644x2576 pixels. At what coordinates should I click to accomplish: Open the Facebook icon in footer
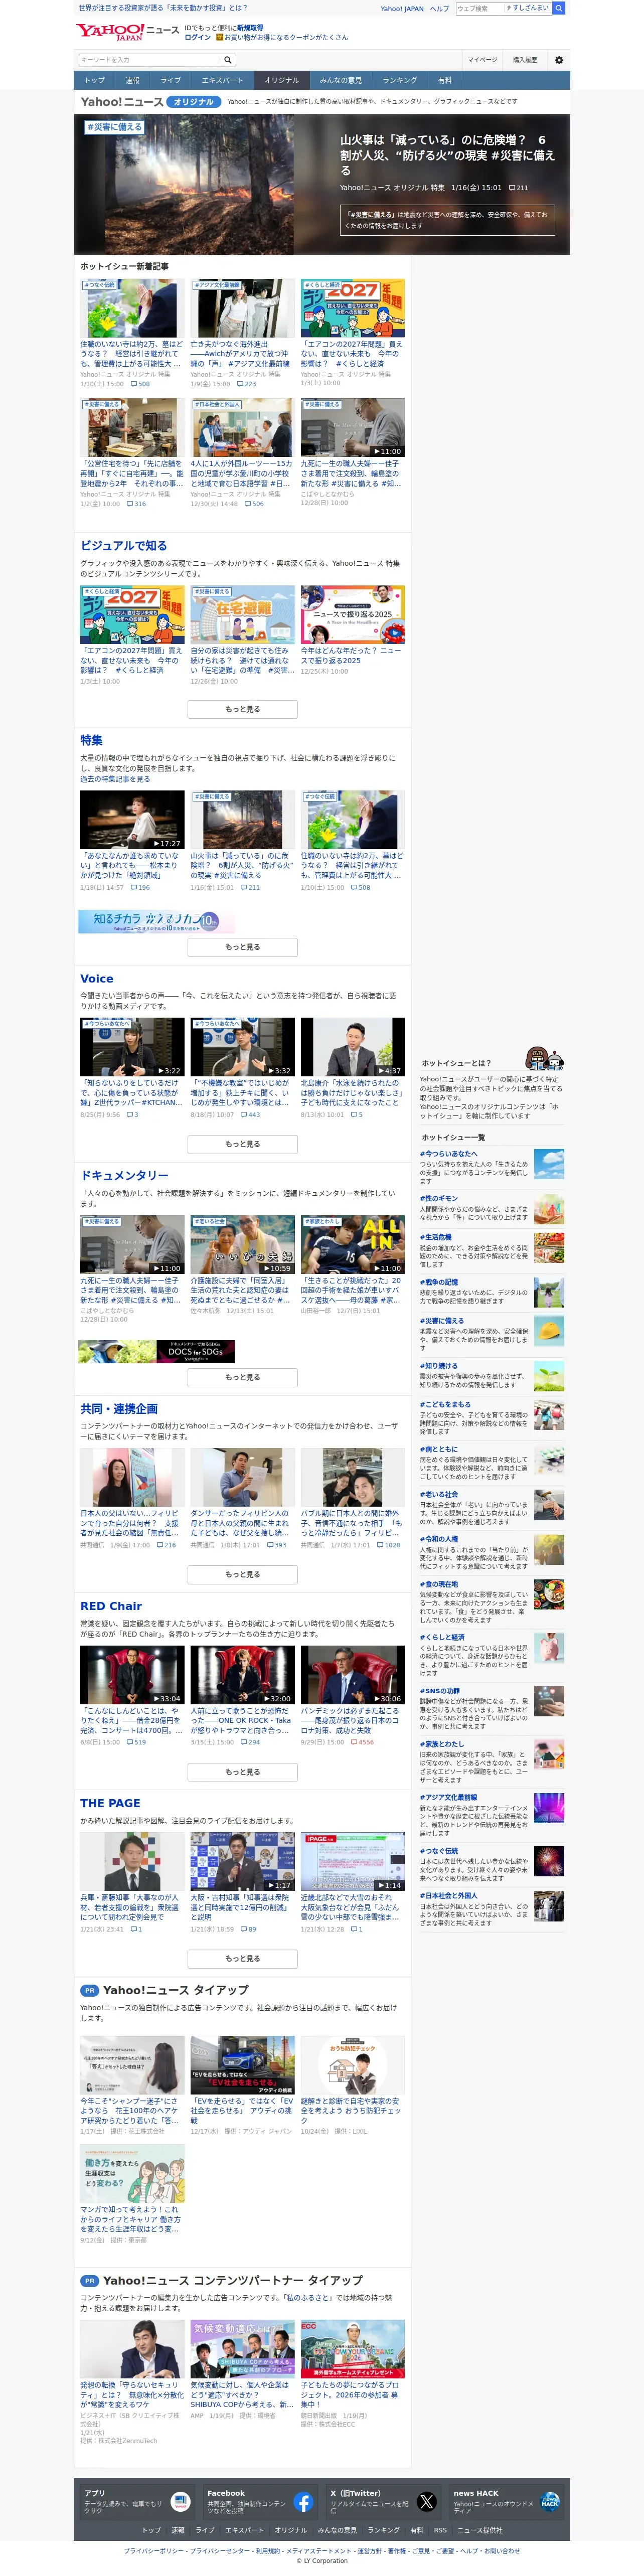tap(304, 2502)
